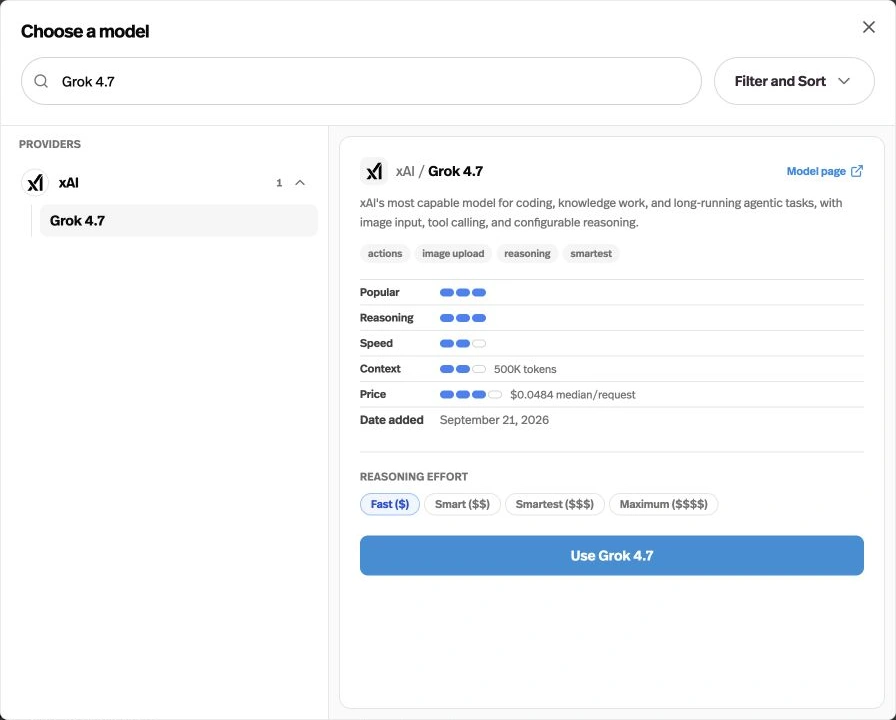The width and height of the screenshot is (896, 720).
Task: Select Grok 4.7 in the provider tree
Action: 178,221
